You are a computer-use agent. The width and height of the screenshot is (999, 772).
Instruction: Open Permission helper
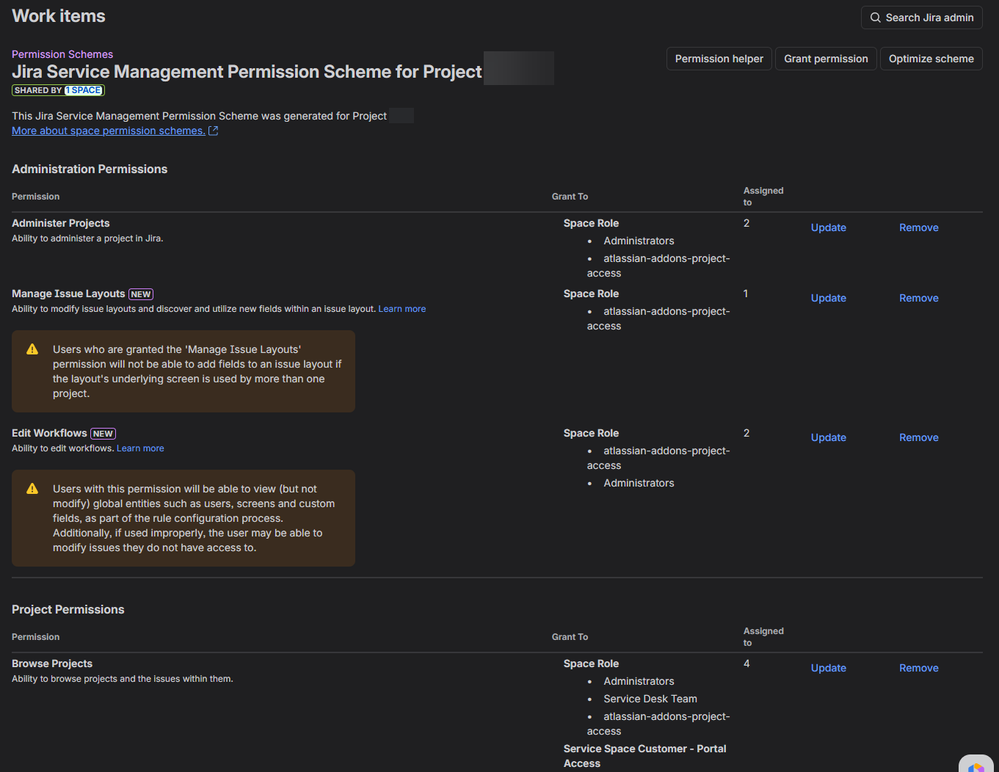719,59
